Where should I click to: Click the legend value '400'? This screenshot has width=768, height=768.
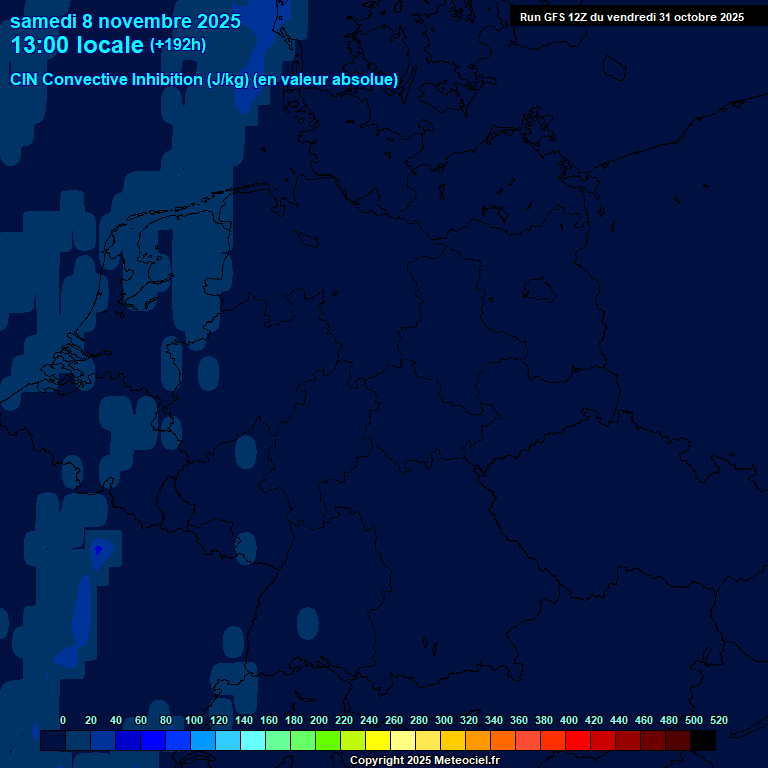[x=569, y=720]
